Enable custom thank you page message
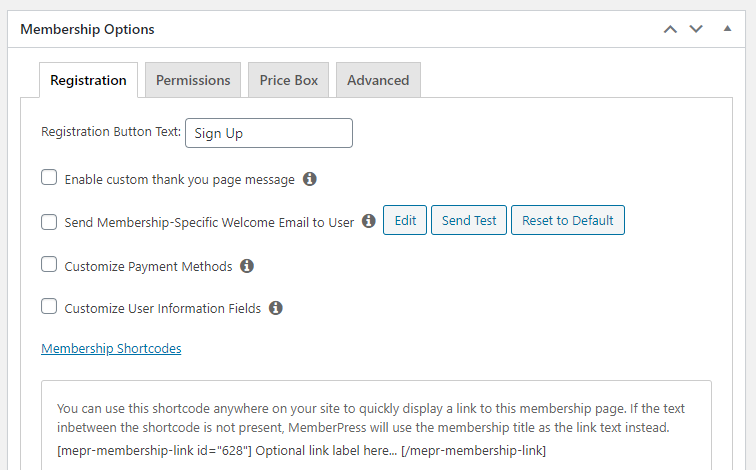The width and height of the screenshot is (756, 470). [x=49, y=178]
